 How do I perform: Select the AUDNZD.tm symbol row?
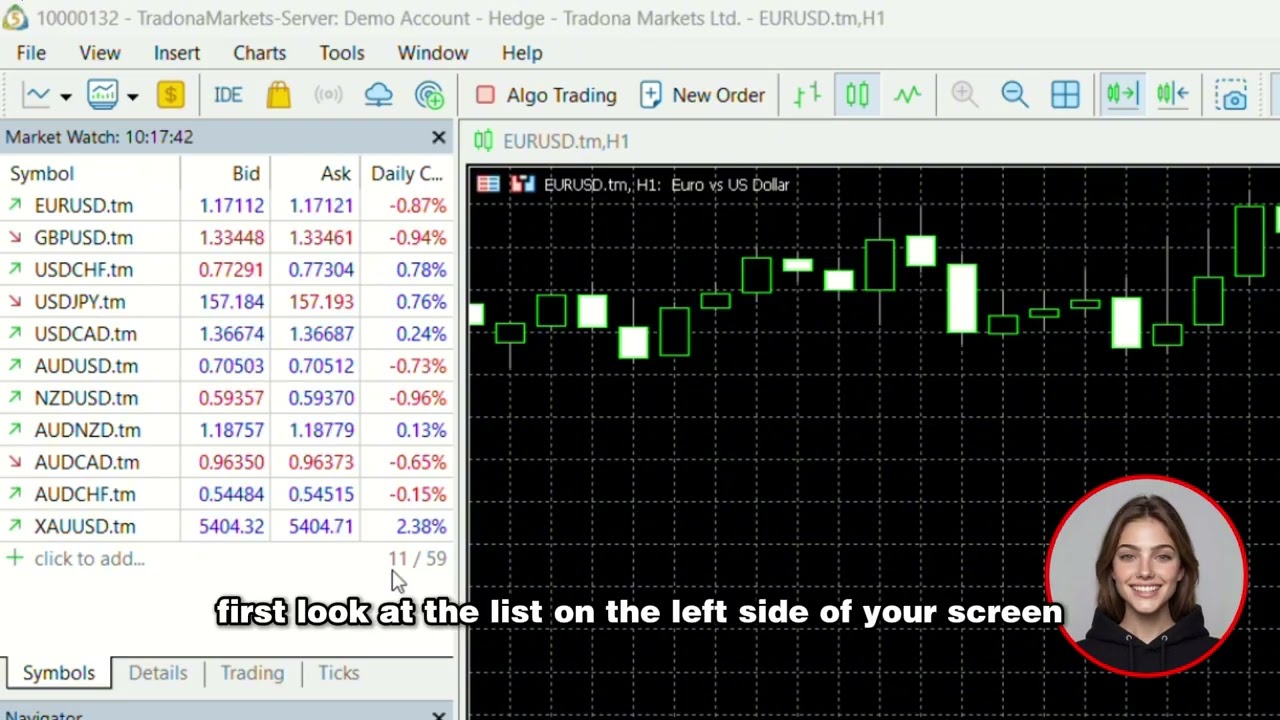[227, 430]
